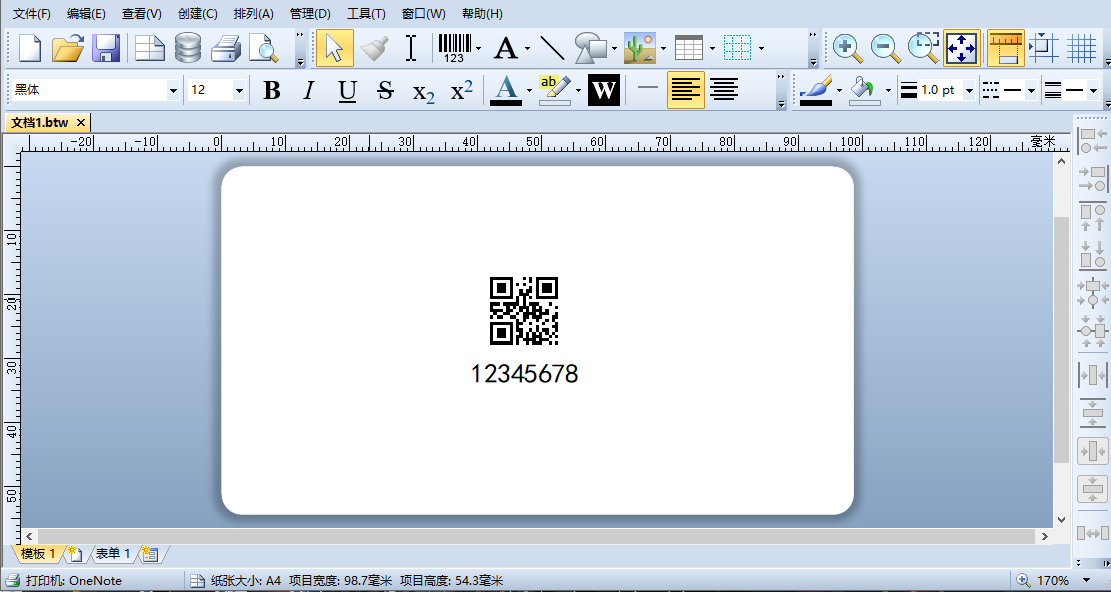This screenshot has height=592, width=1111.
Task: Toggle underline formatting
Action: click(347, 90)
